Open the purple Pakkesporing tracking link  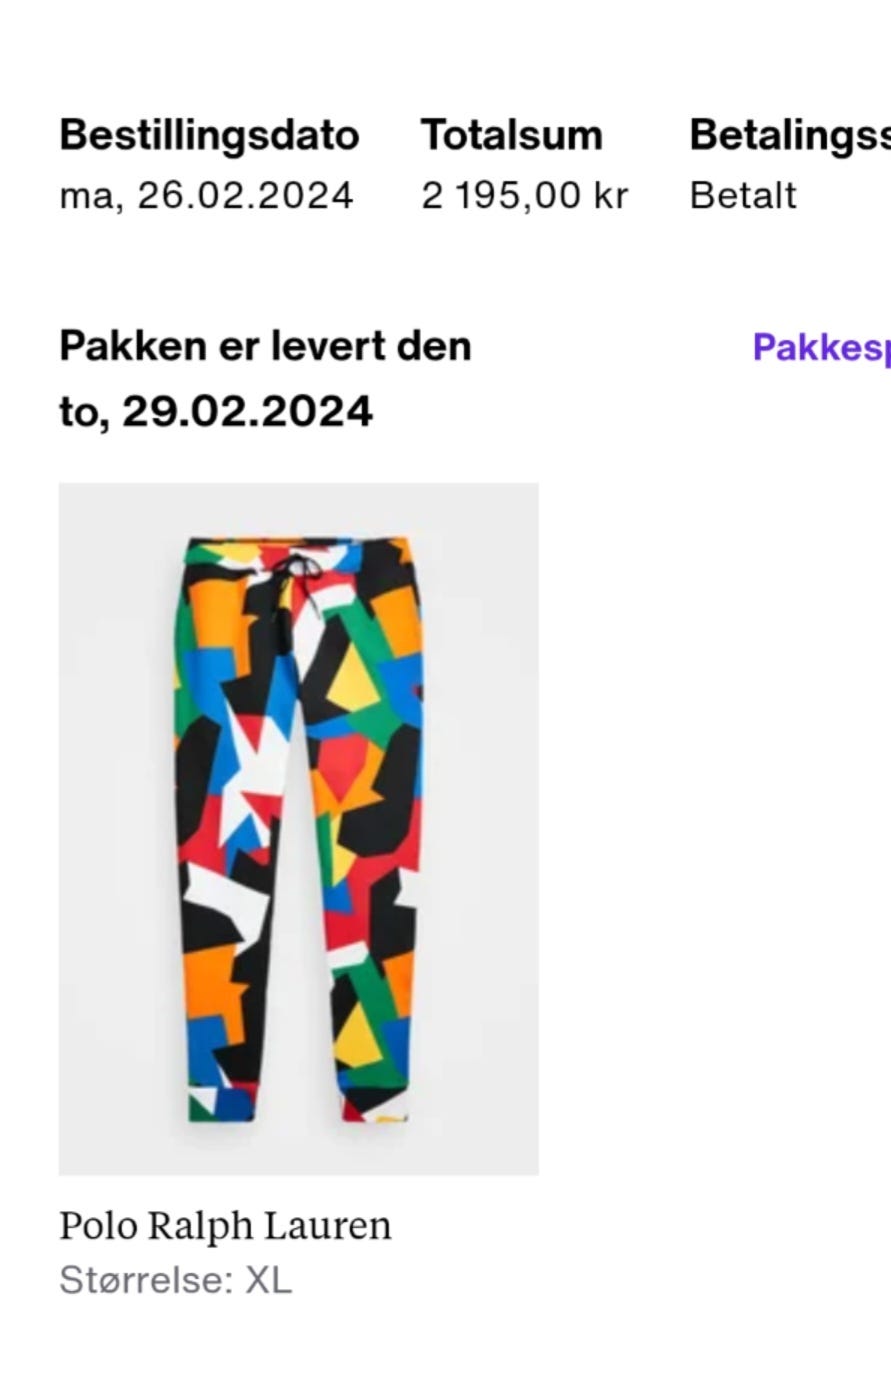click(x=821, y=347)
